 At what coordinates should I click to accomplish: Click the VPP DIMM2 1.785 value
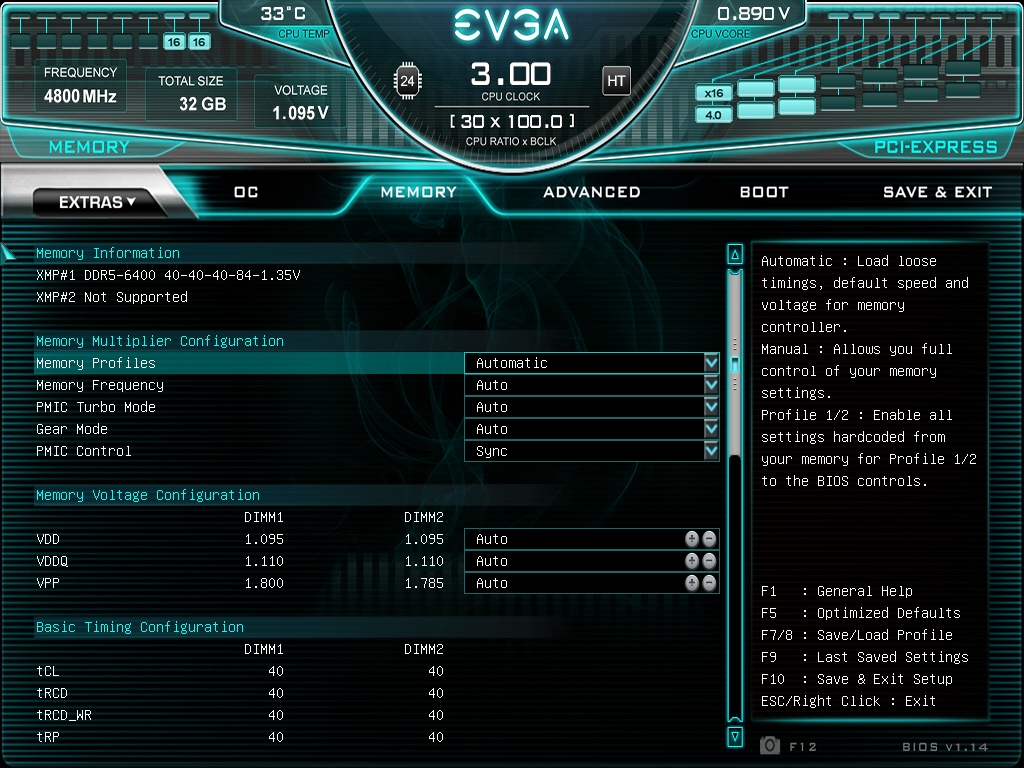[424, 583]
